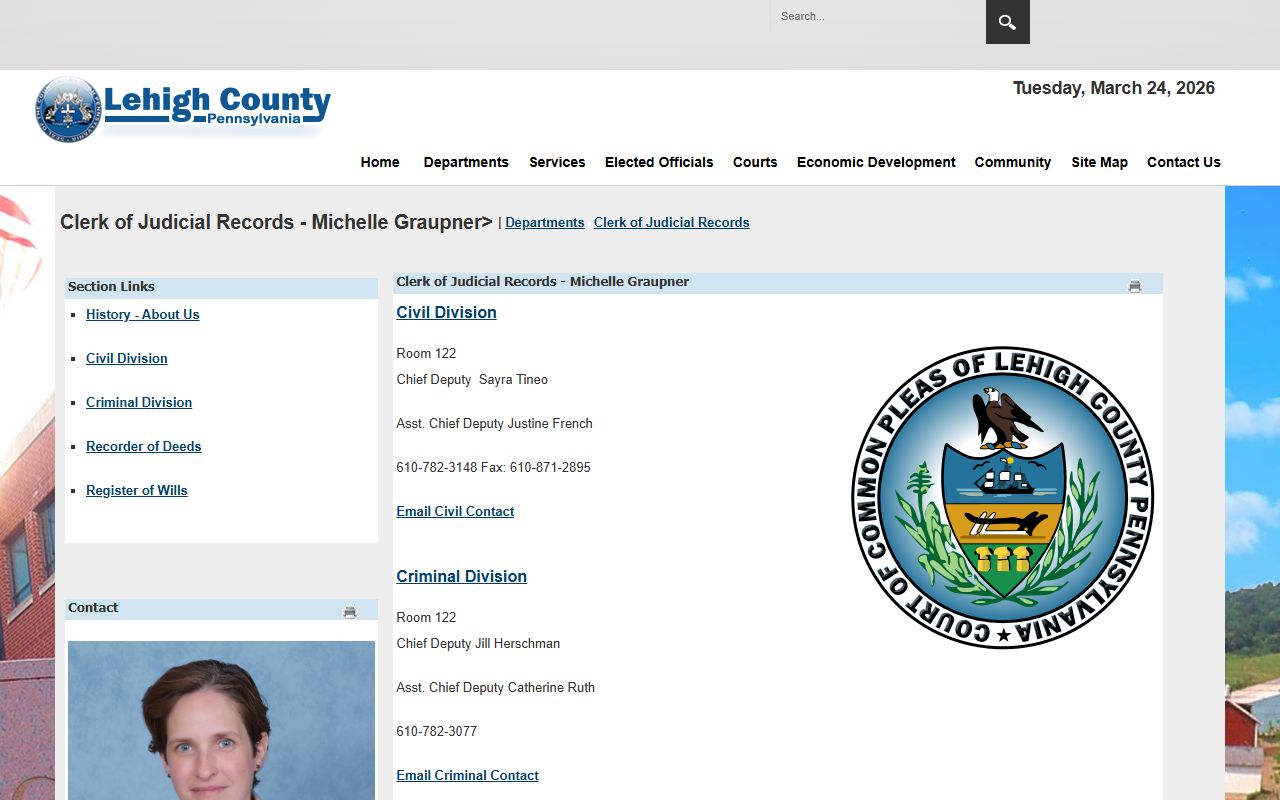Click the Email Criminal Contact link

(467, 775)
